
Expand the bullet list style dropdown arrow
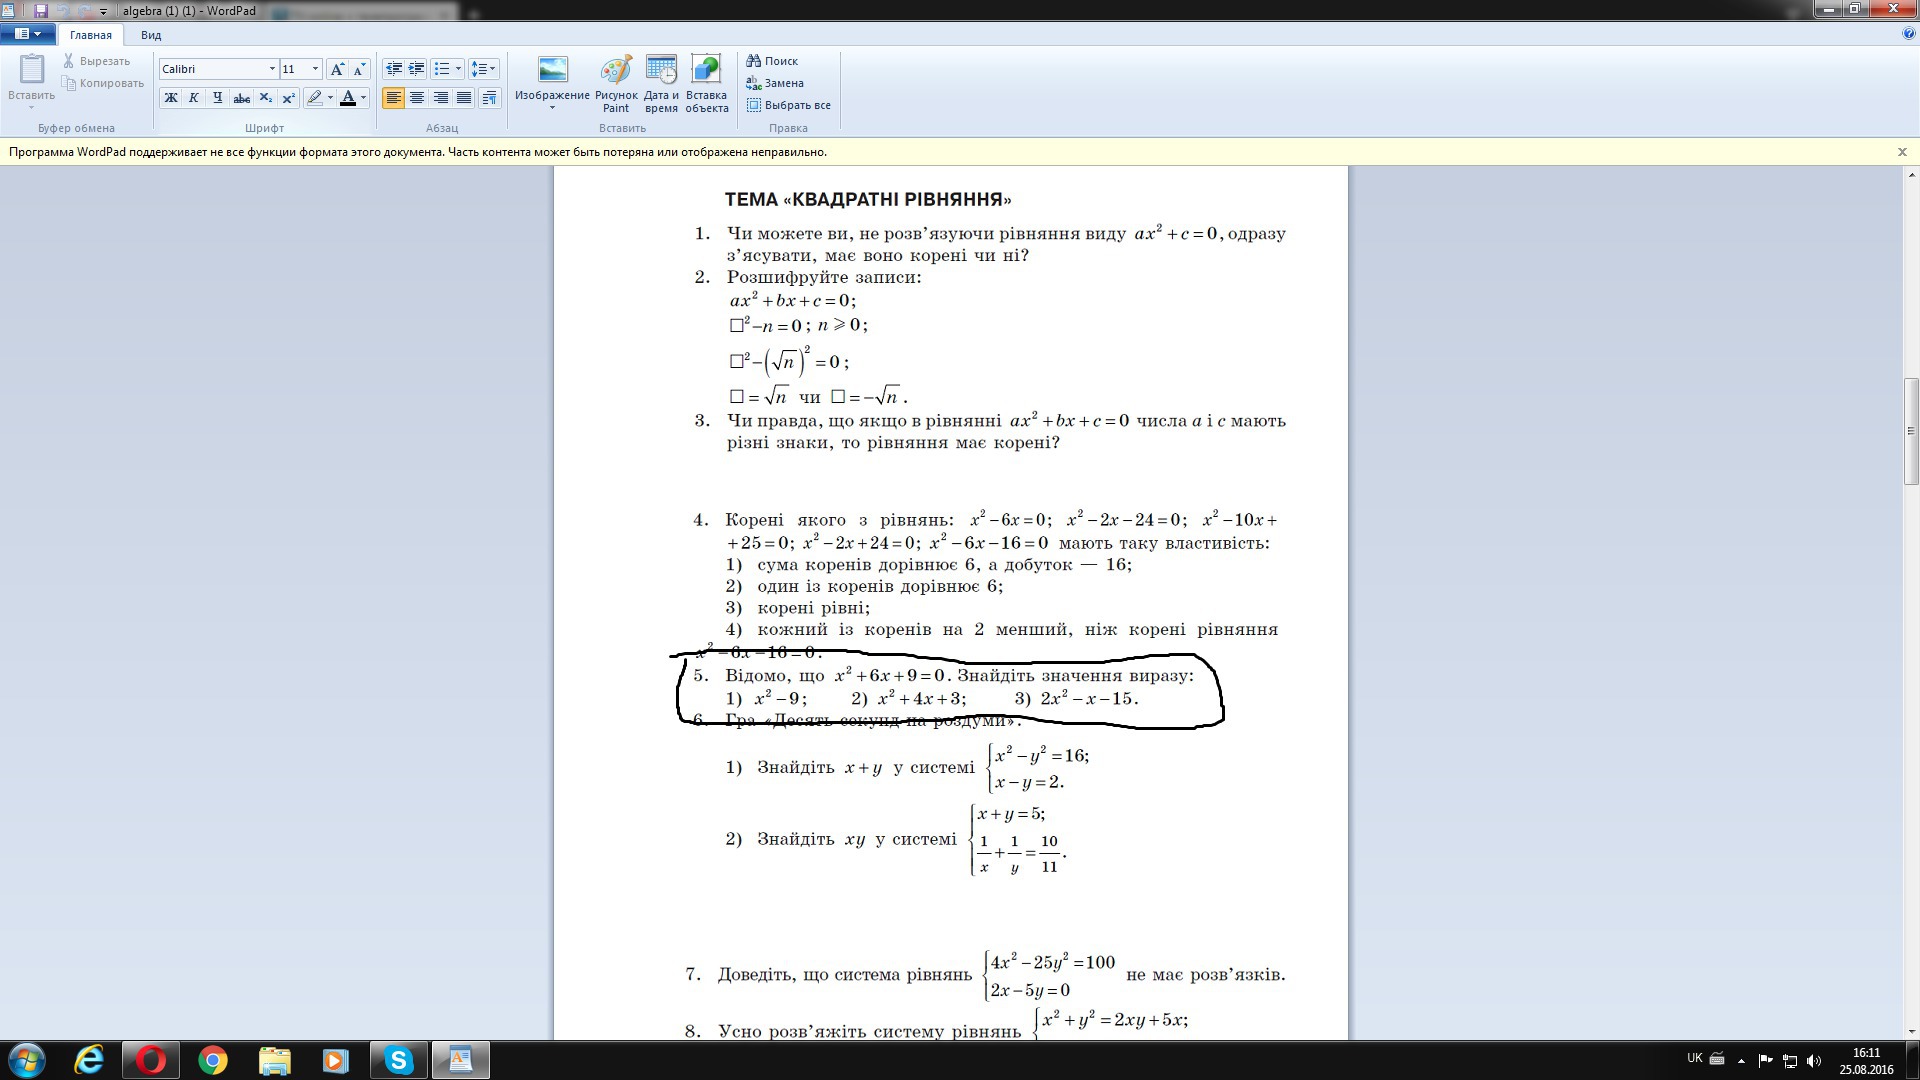[458, 69]
